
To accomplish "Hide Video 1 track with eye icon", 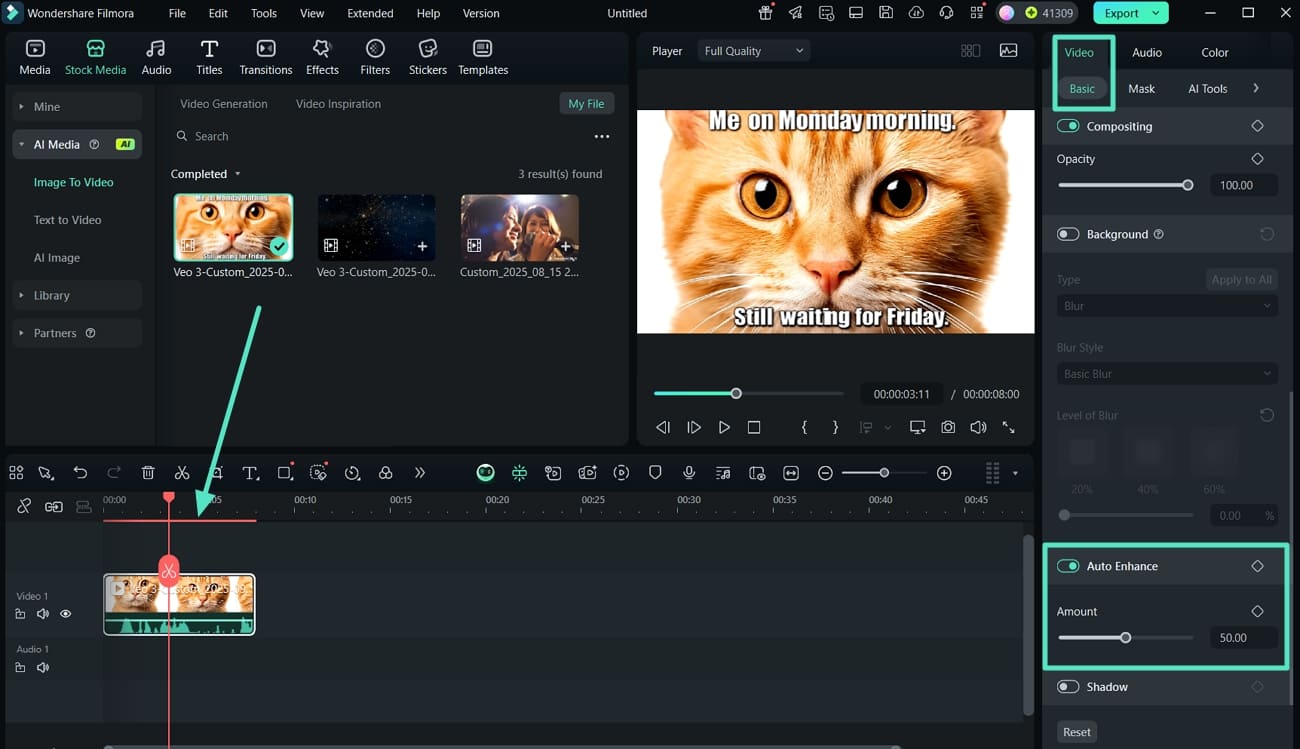I will pyautogui.click(x=66, y=614).
